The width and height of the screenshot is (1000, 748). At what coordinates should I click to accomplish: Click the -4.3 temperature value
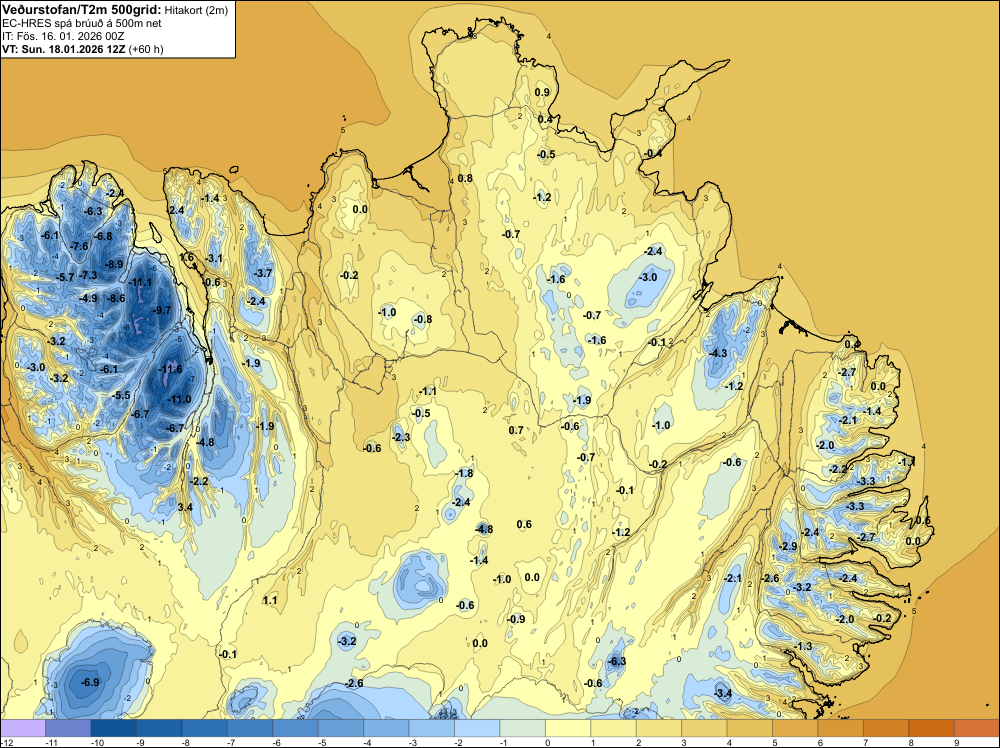(x=718, y=353)
